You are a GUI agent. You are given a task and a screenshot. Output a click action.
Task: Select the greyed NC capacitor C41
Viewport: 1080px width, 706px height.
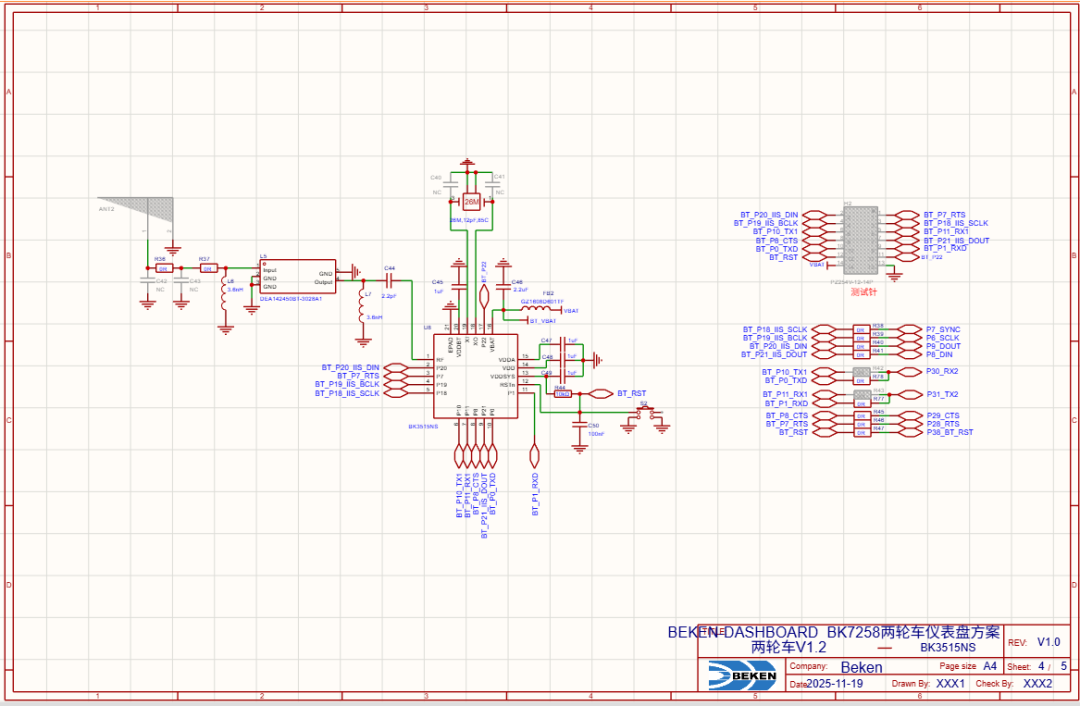[x=492, y=185]
